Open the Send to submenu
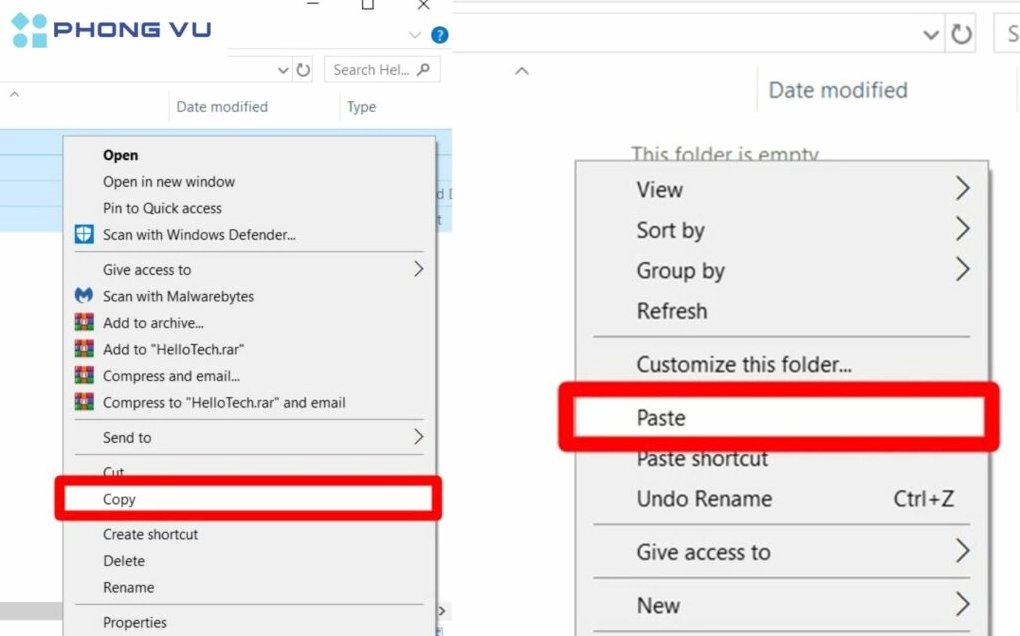The height and width of the screenshot is (636, 1020). click(x=127, y=437)
